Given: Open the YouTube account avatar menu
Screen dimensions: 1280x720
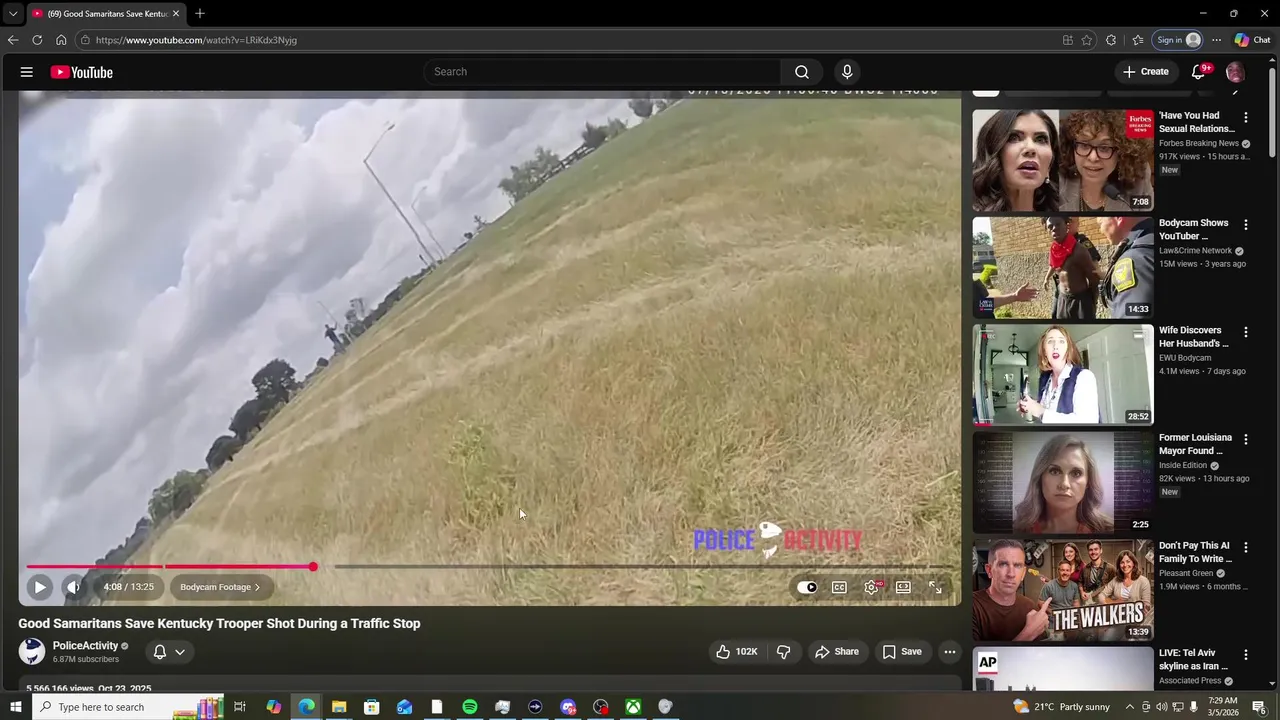Looking at the screenshot, I should (x=1235, y=72).
